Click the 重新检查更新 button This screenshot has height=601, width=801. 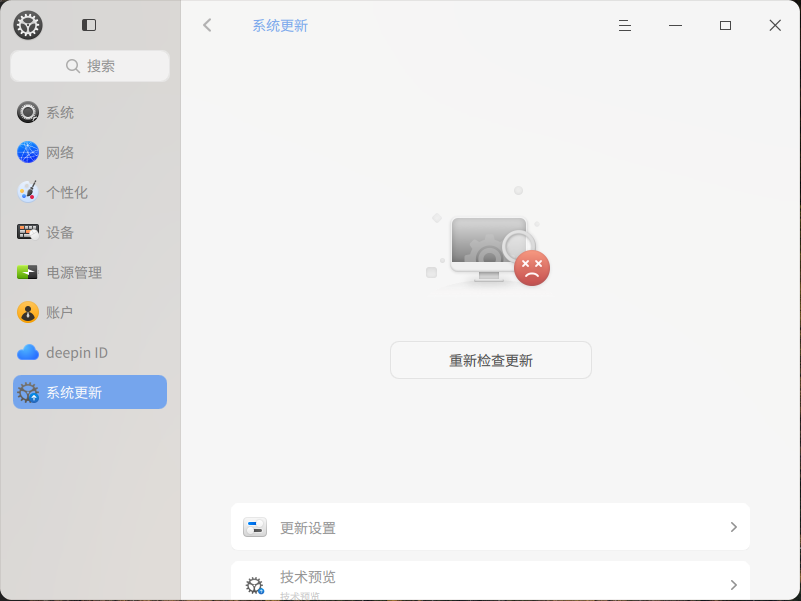click(491, 360)
